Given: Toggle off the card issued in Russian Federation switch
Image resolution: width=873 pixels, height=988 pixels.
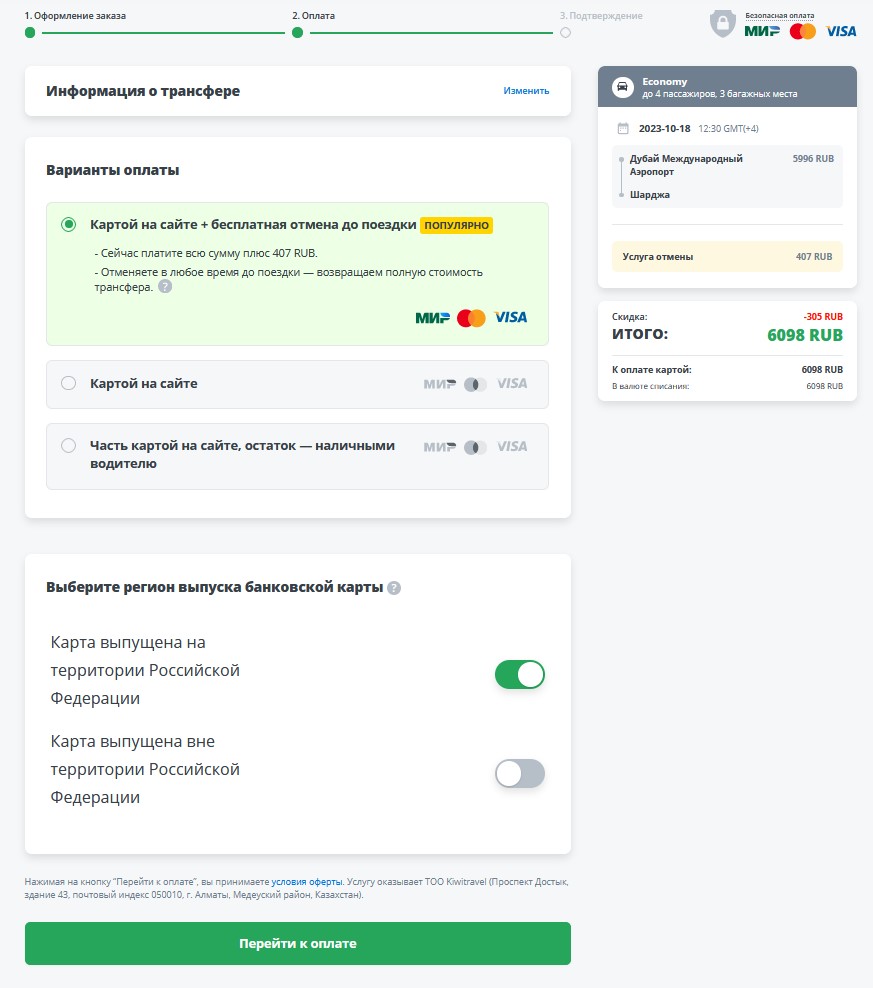Looking at the screenshot, I should pos(520,674).
